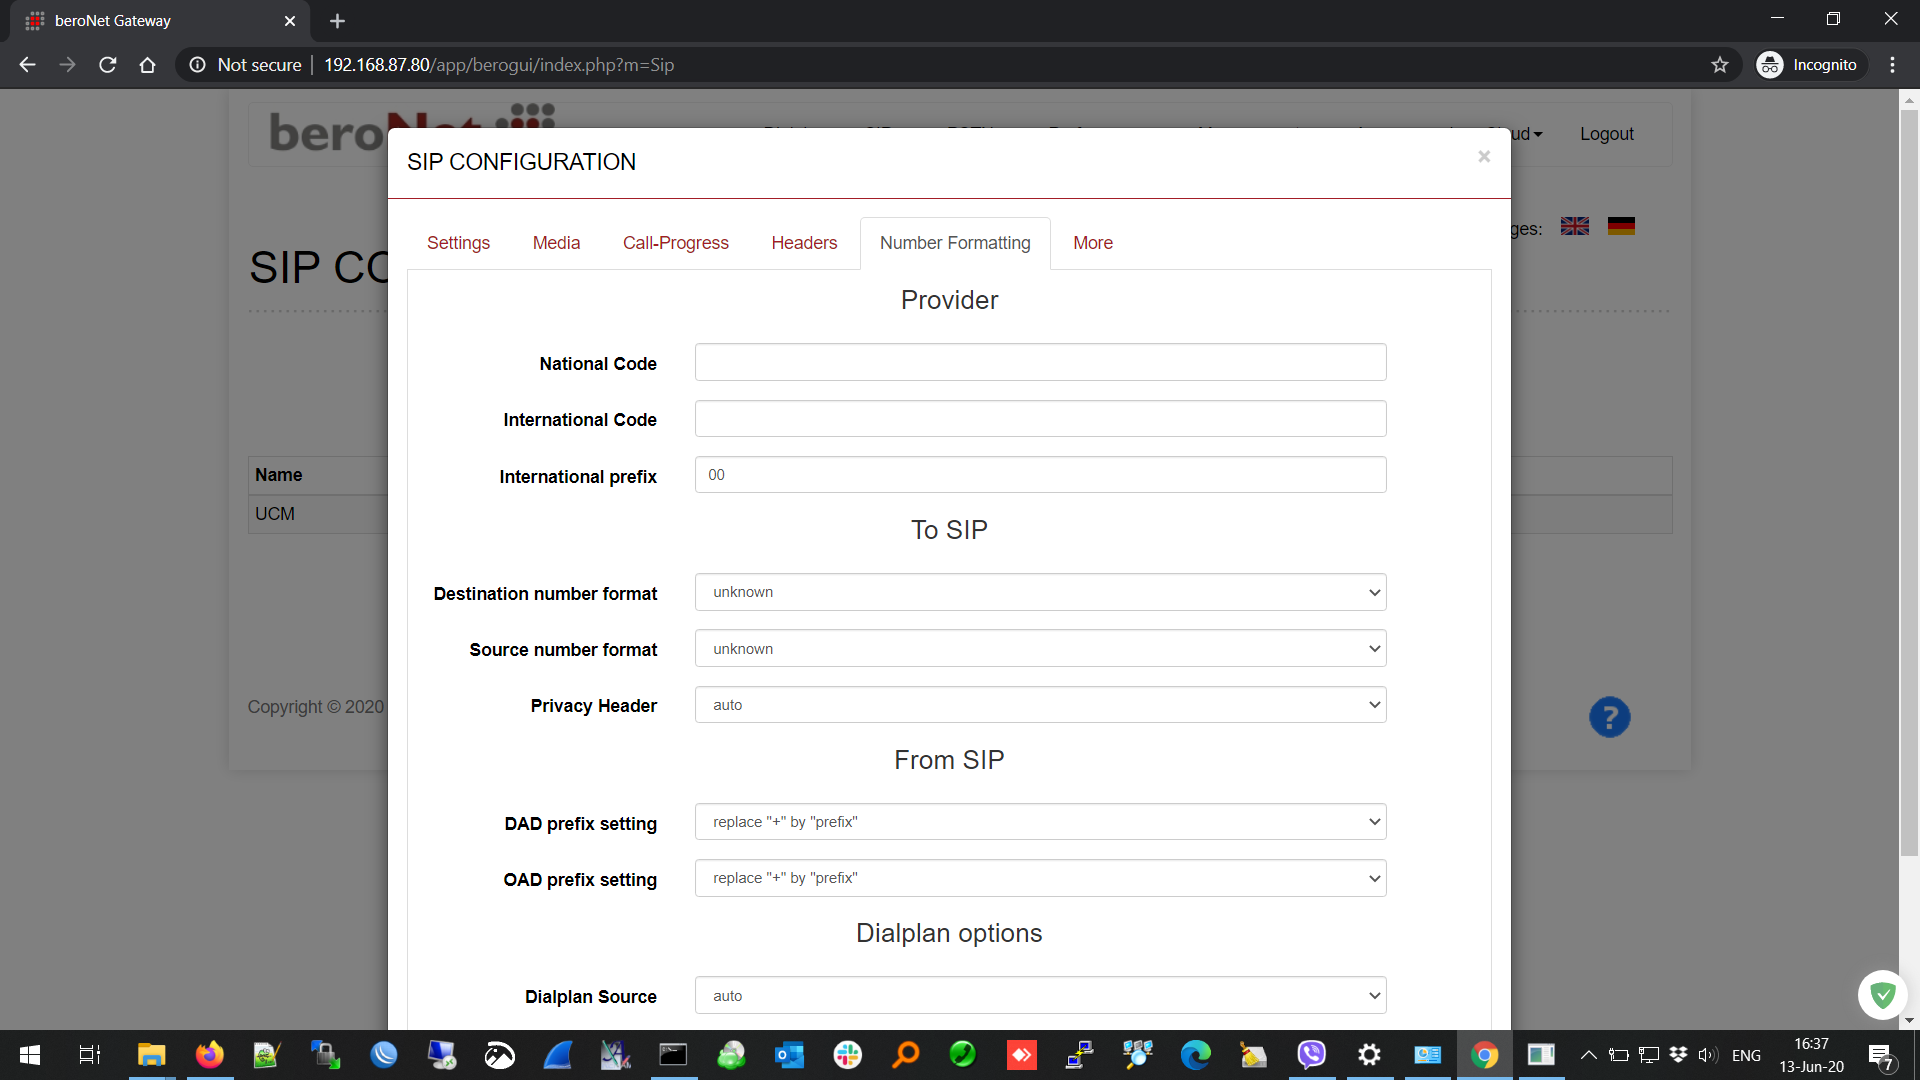1920x1080 pixels.
Task: Switch to the Media tab
Action: click(x=556, y=243)
